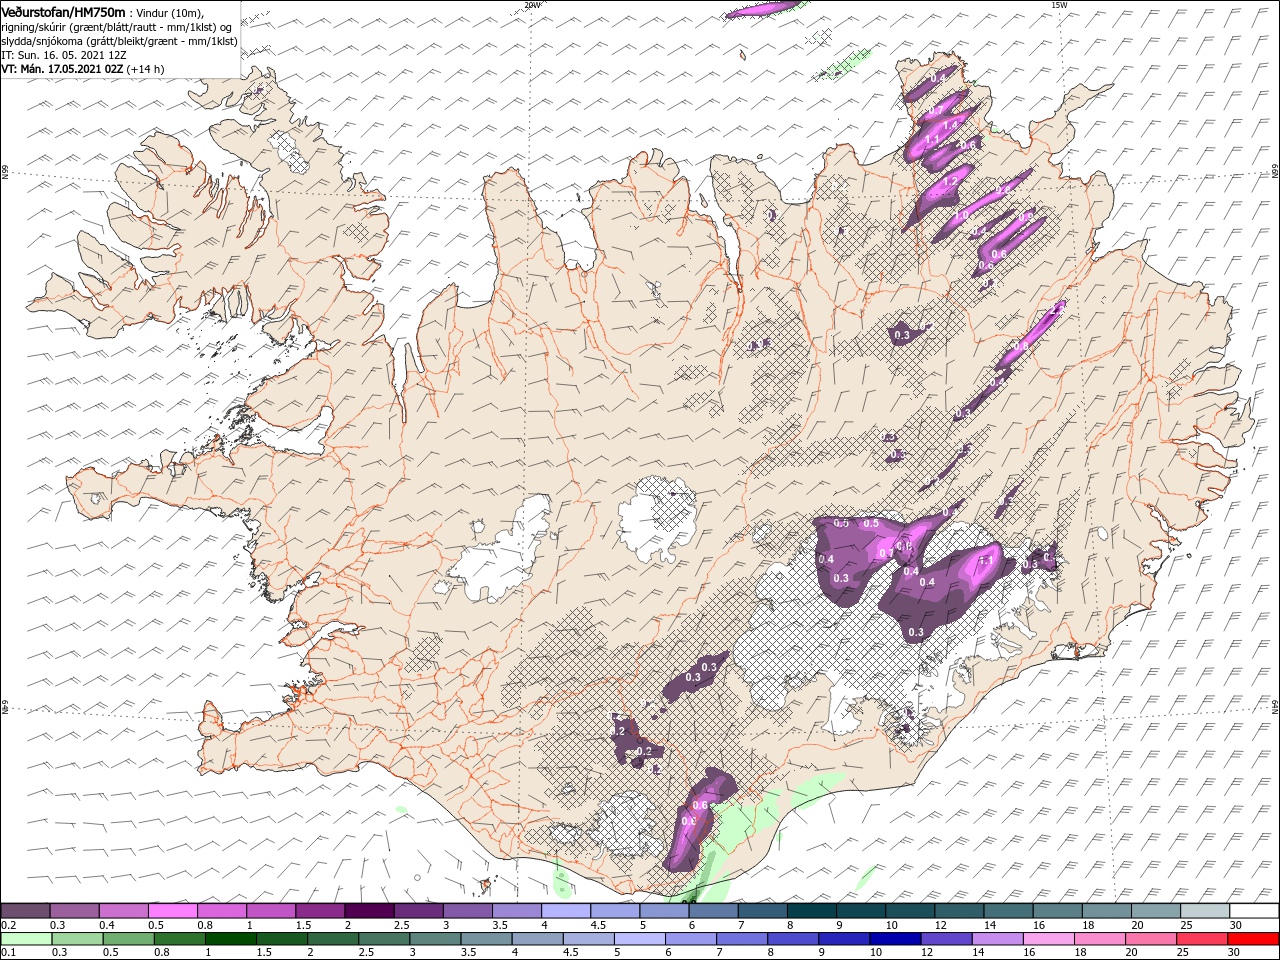The width and height of the screenshot is (1280, 960).
Task: Select the 'VT: Mán. 17.05.2021 02Z' valid-time line
Action: coord(63,69)
